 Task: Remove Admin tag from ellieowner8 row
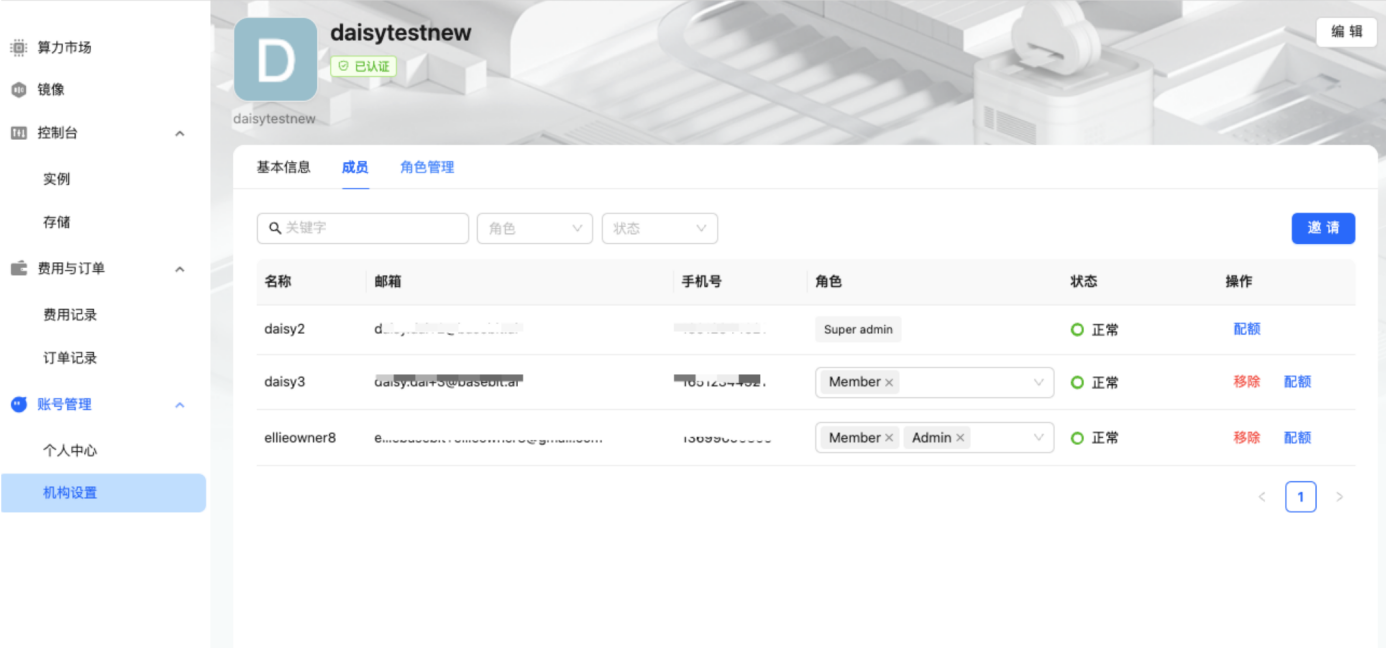pyautogui.click(x=960, y=438)
